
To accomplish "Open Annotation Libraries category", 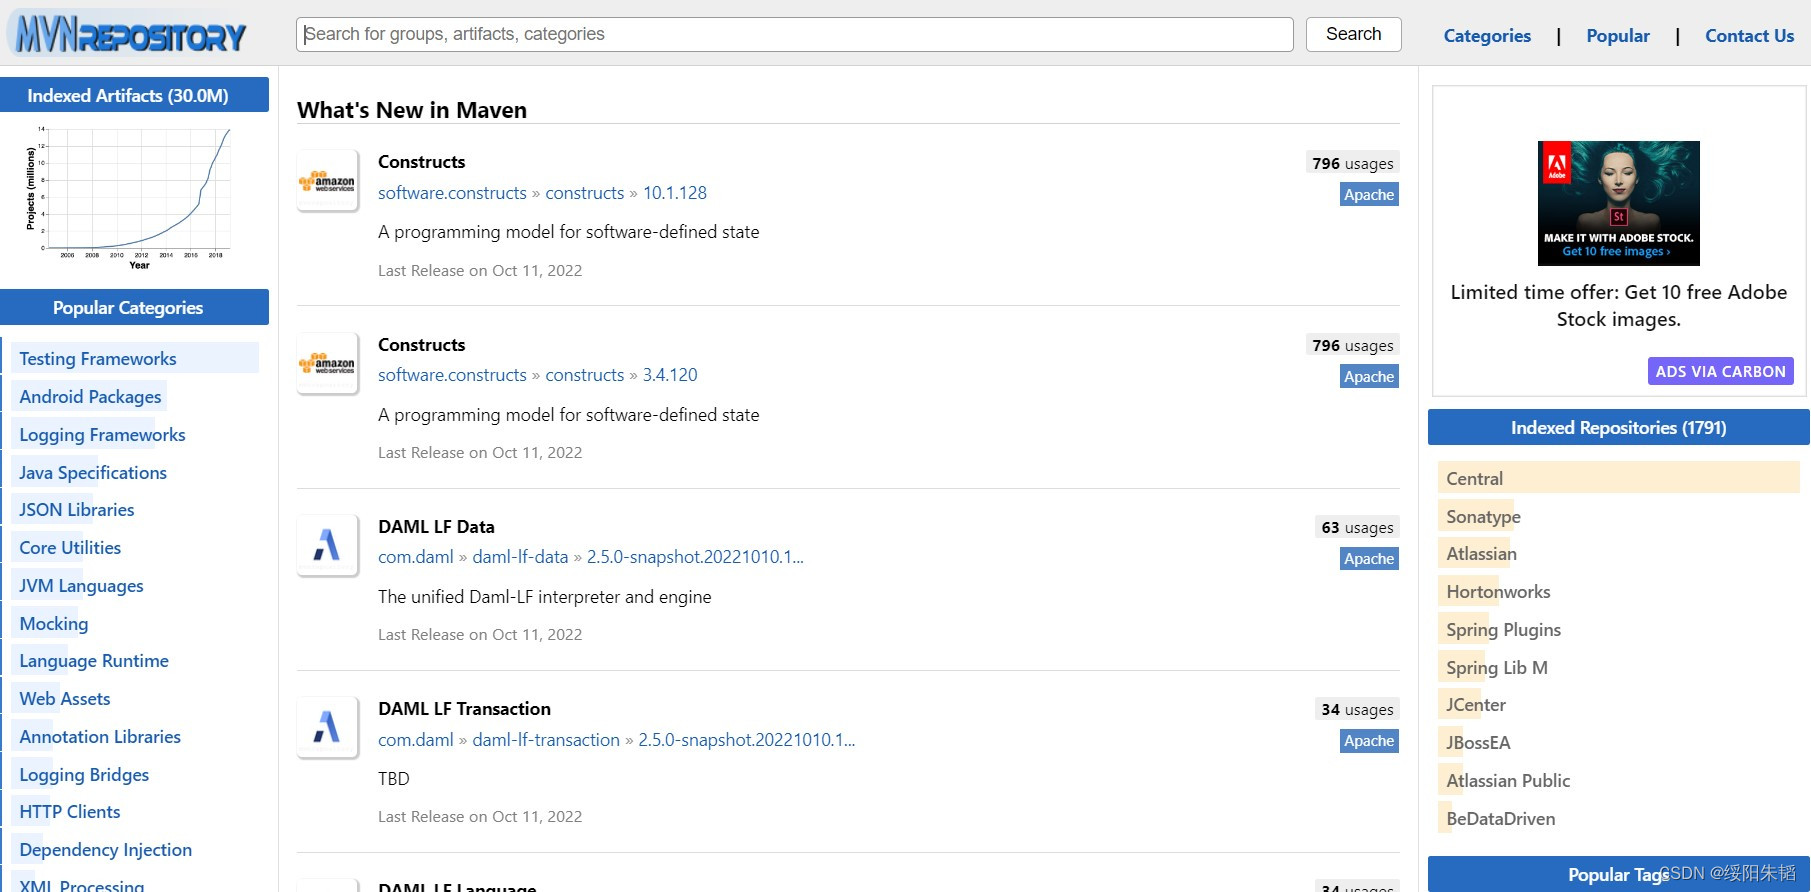I will click(100, 737).
